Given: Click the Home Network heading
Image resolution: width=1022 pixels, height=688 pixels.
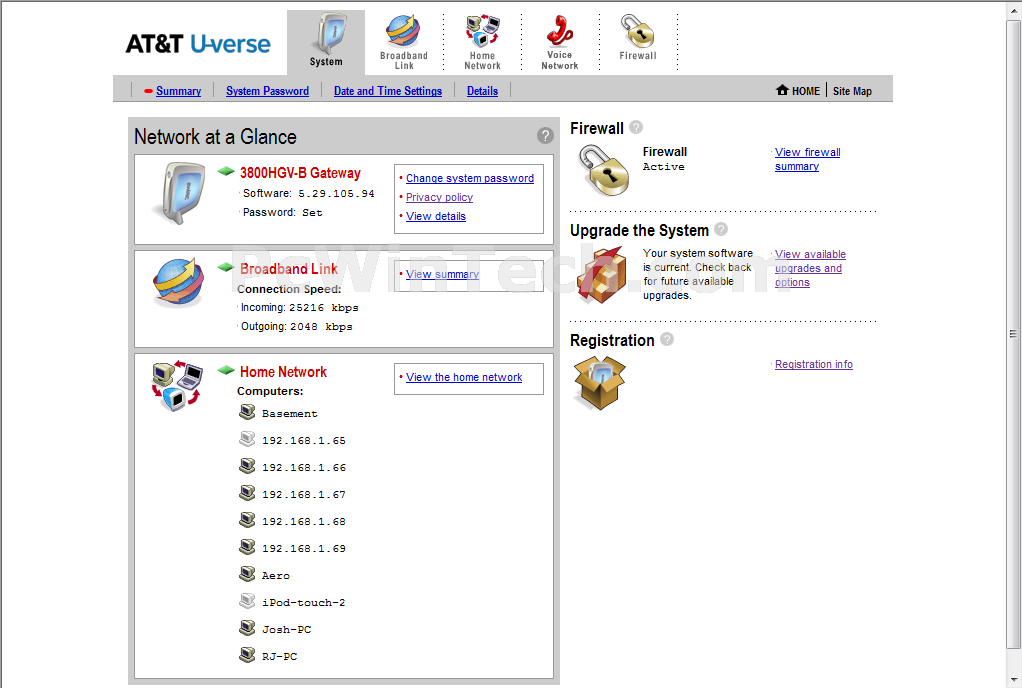Looking at the screenshot, I should [x=284, y=371].
